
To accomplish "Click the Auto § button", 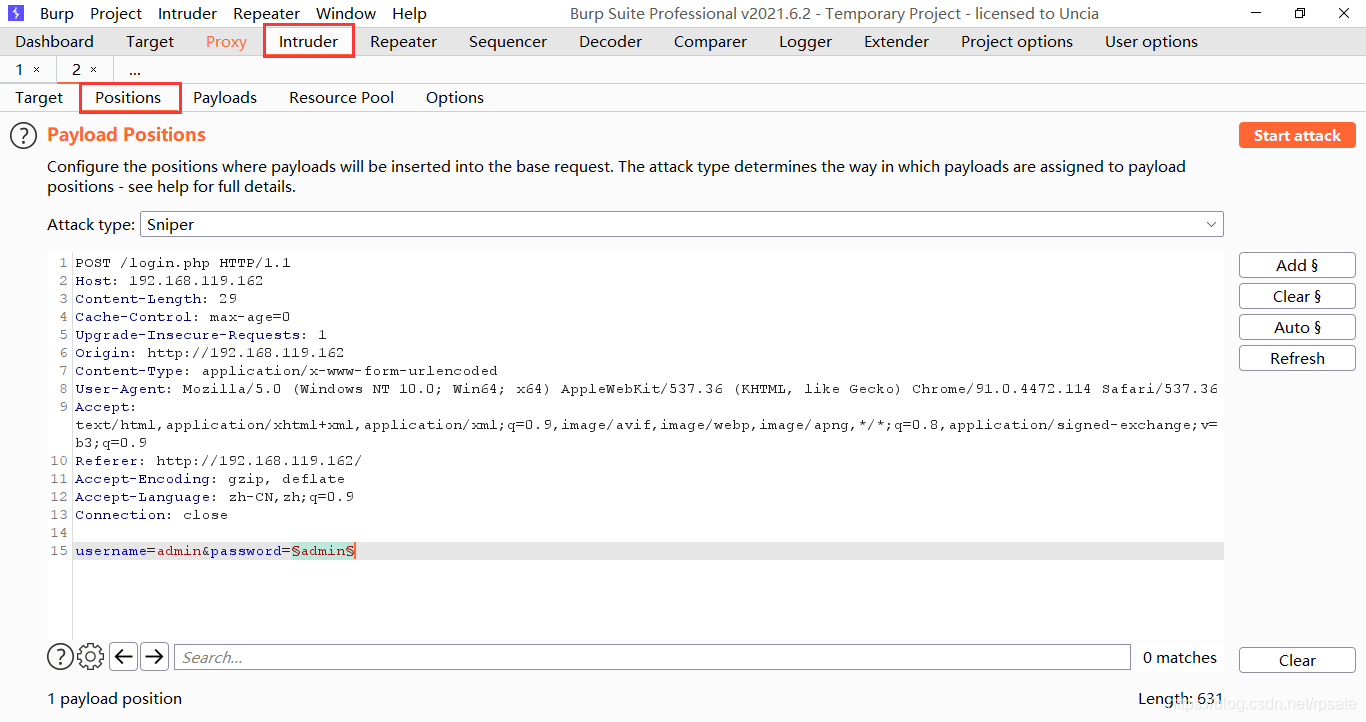I will click(x=1297, y=327).
